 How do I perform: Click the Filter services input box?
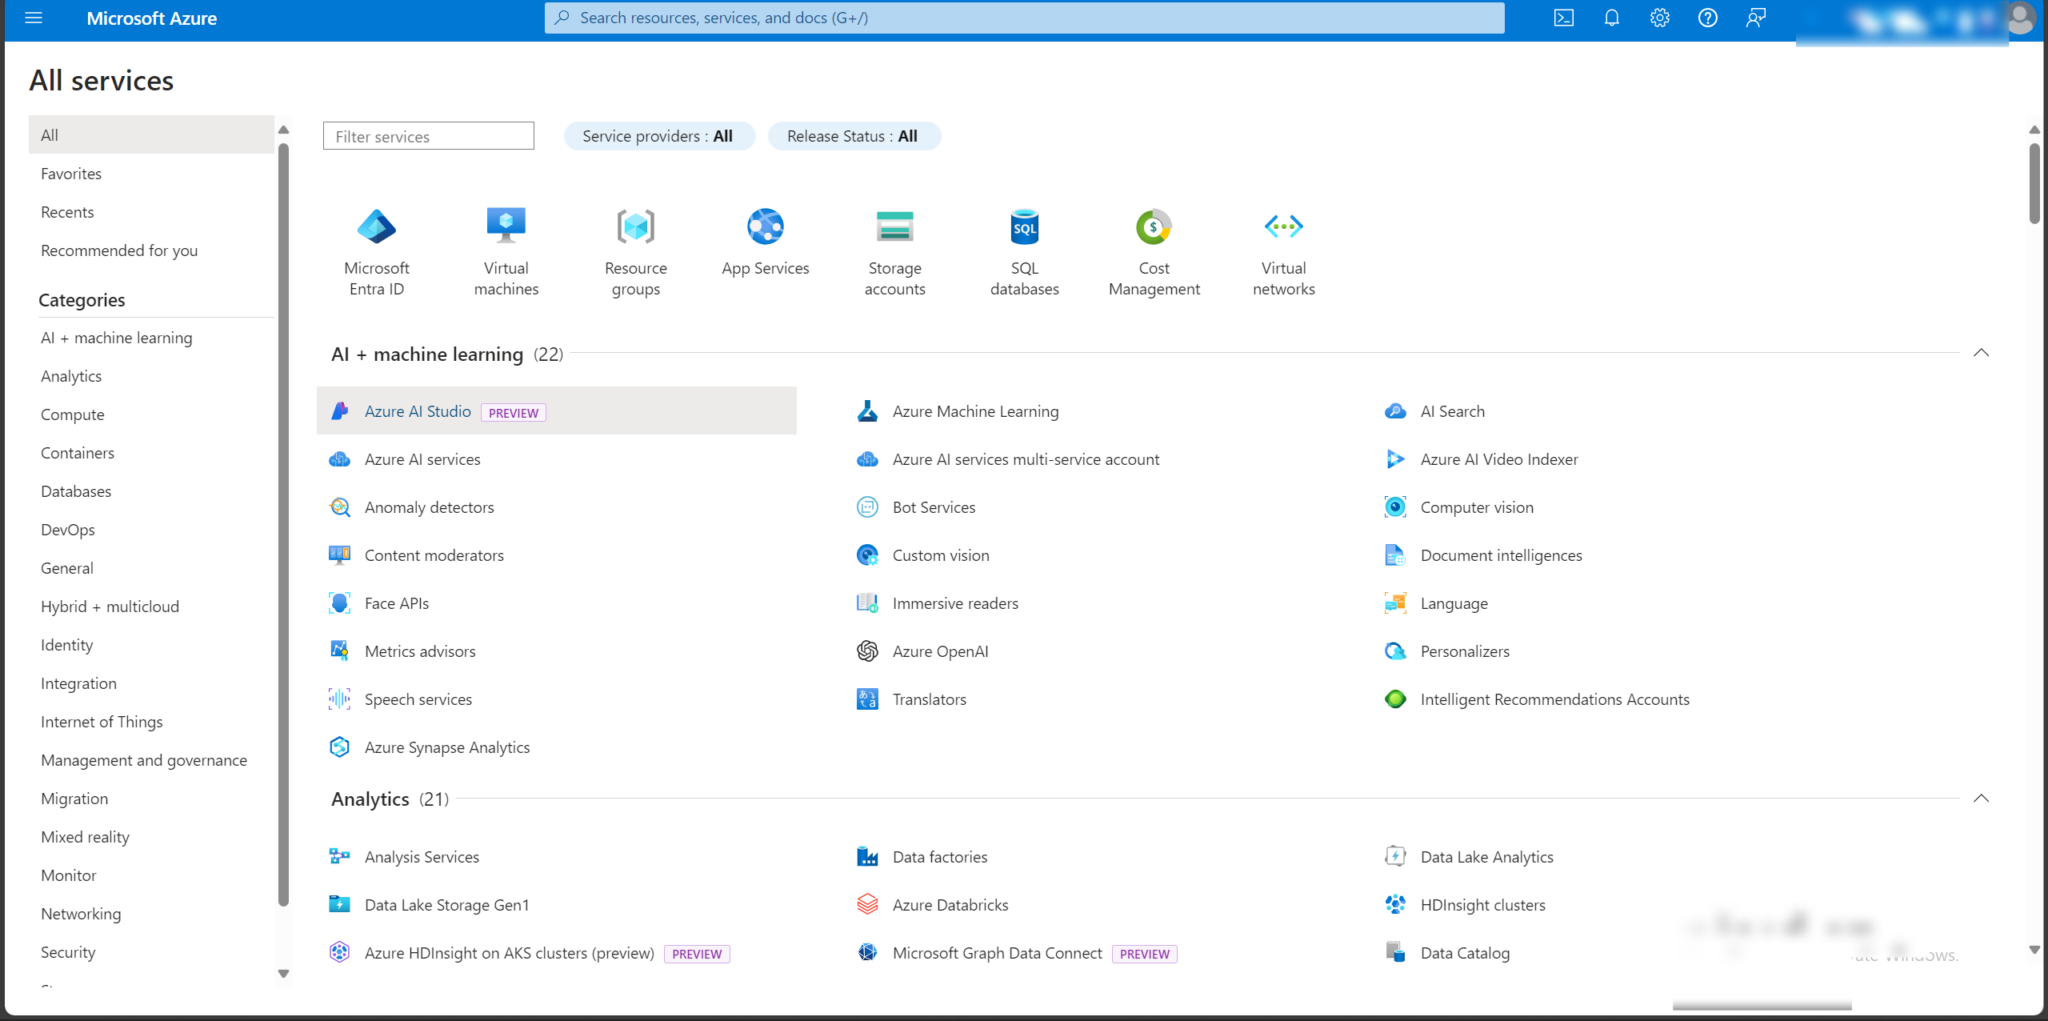pyautogui.click(x=428, y=135)
